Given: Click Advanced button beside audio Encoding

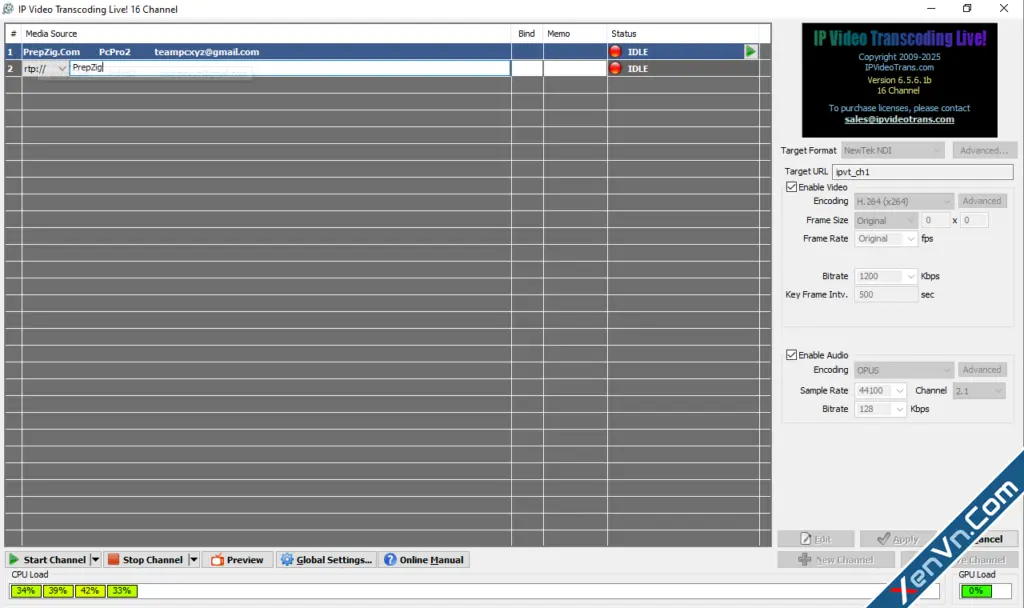Looking at the screenshot, I should click(x=982, y=370).
